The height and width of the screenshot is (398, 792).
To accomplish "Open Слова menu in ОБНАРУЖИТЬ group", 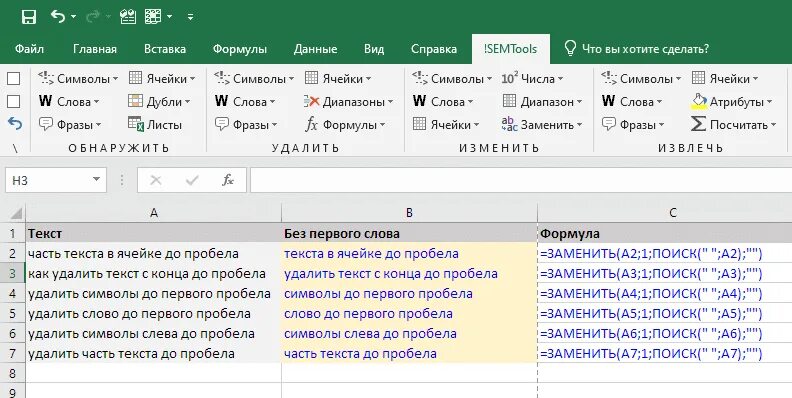I will pos(69,102).
